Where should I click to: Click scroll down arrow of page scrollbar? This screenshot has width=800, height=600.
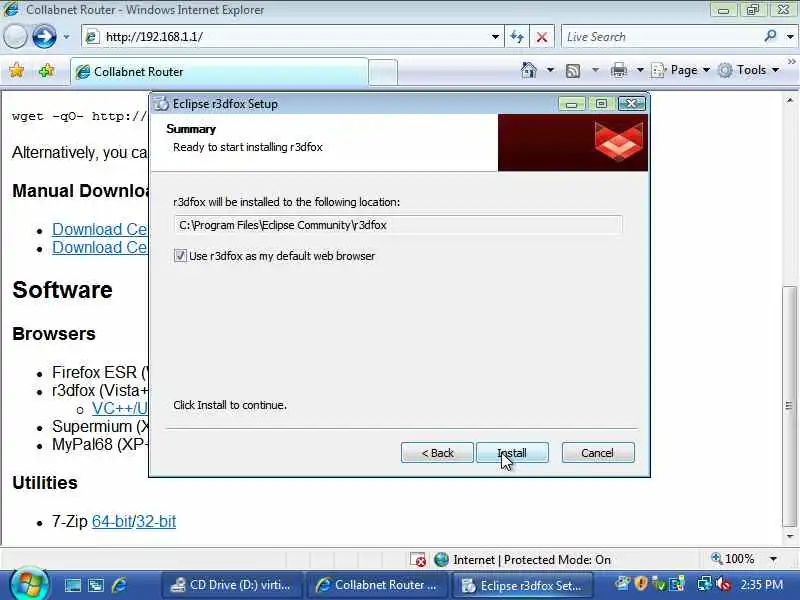(x=790, y=536)
